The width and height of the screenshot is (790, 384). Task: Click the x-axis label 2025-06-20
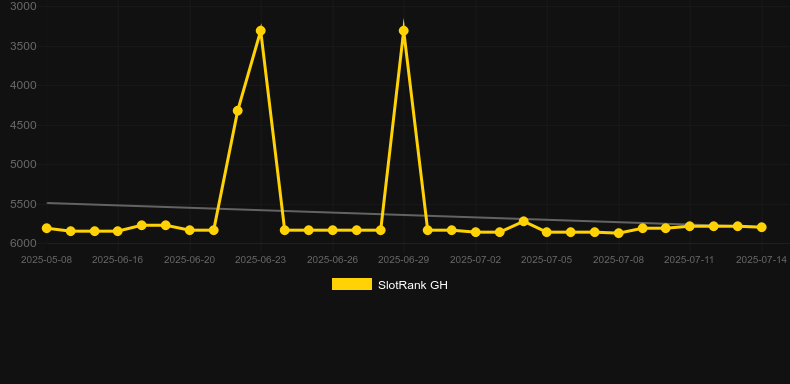click(189, 260)
